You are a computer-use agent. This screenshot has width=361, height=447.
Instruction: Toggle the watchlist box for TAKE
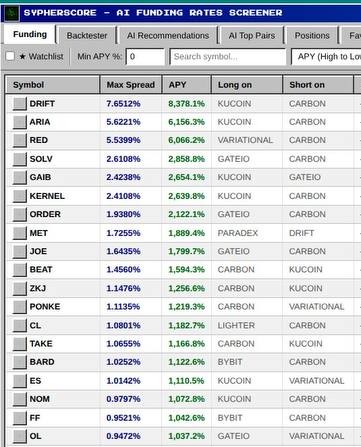point(19,344)
